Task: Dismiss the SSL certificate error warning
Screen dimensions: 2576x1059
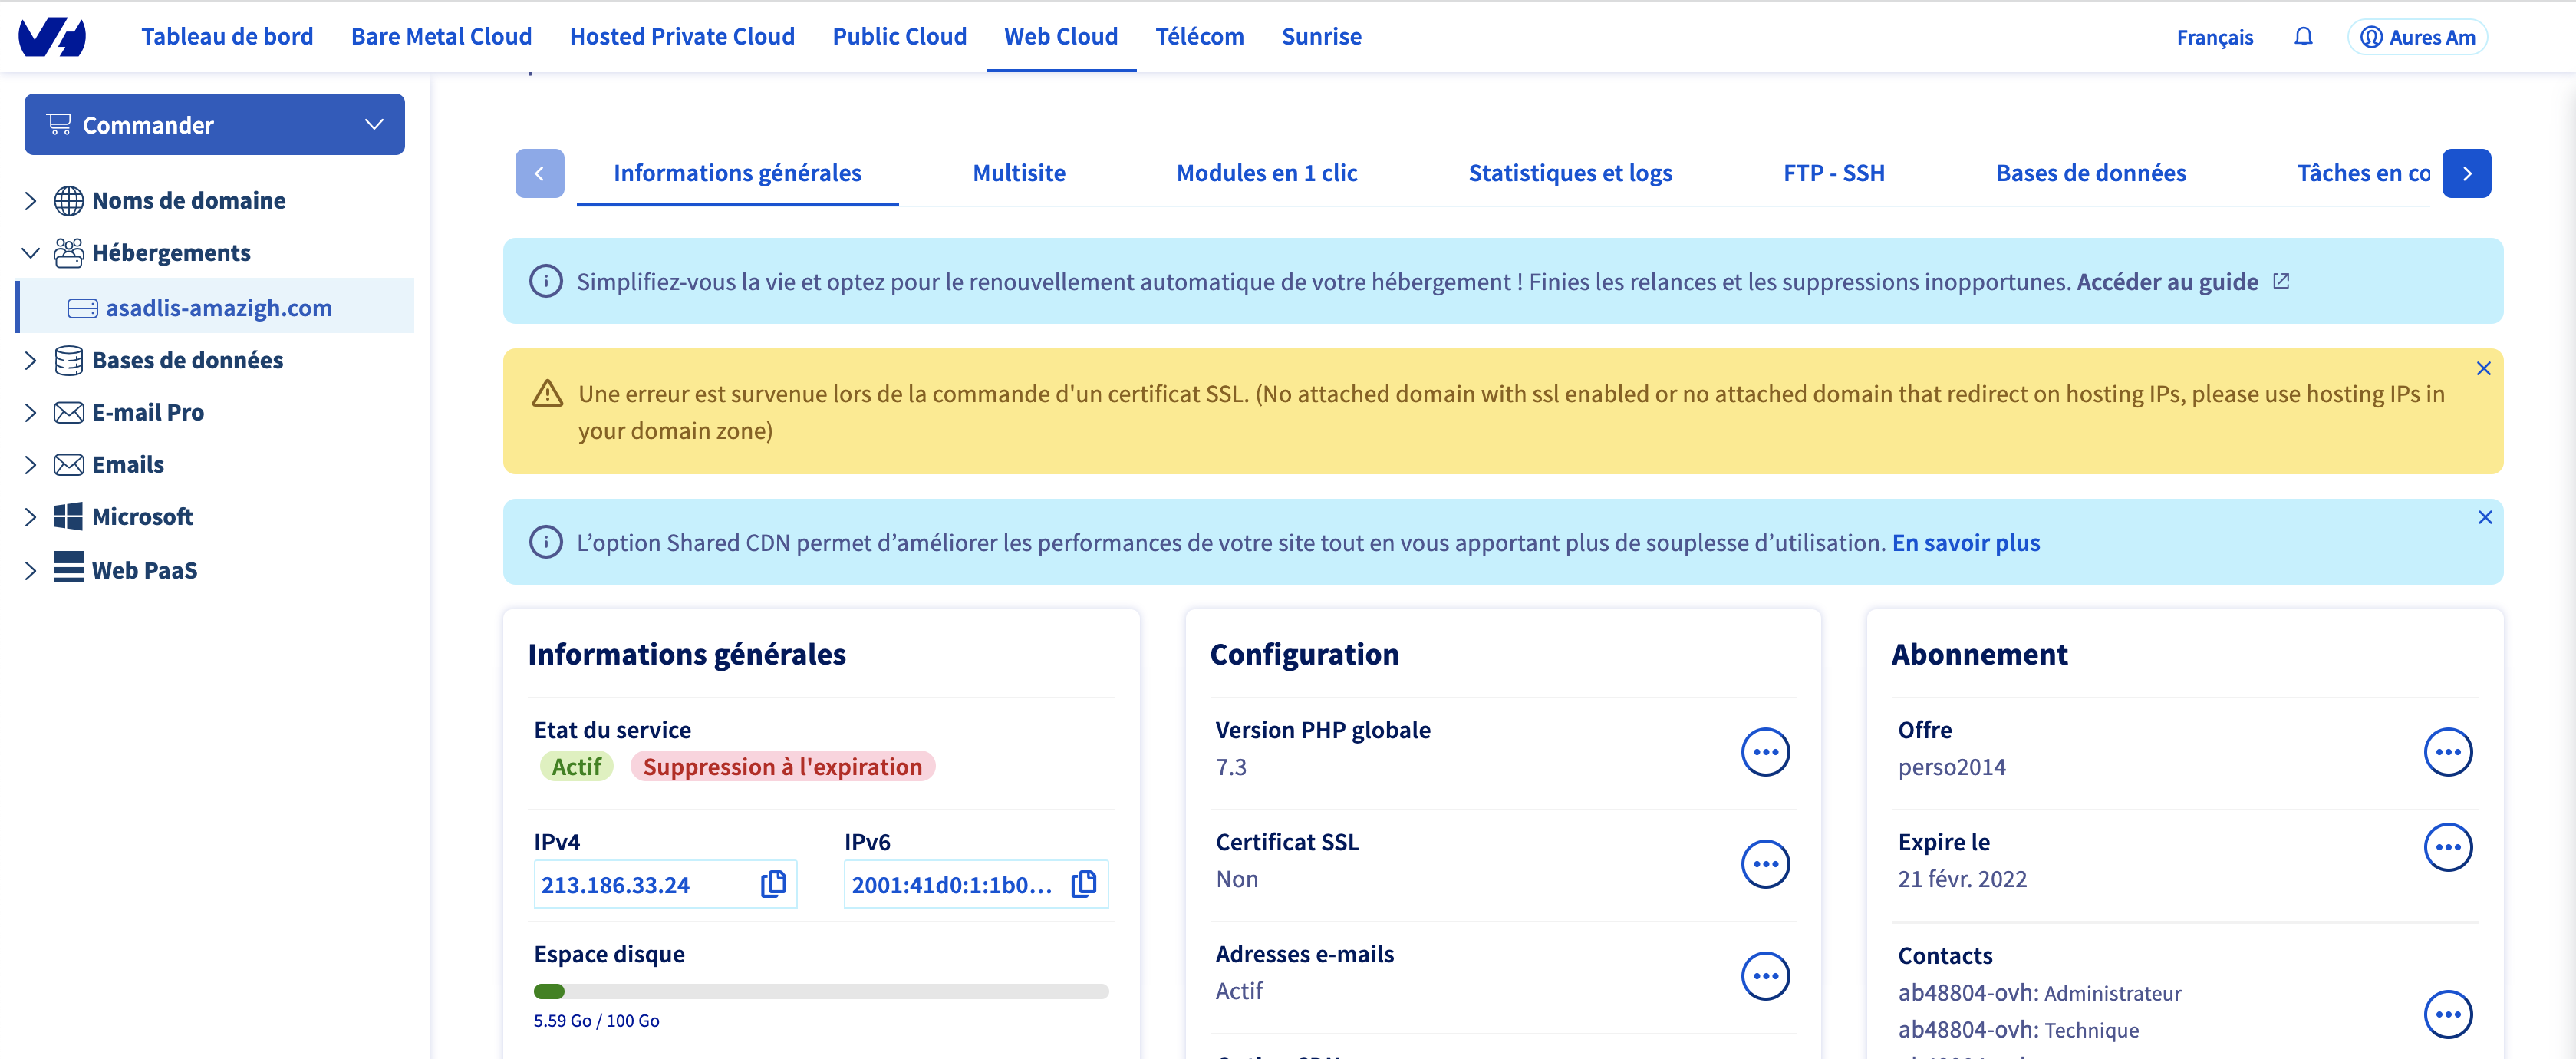Action: (x=2483, y=369)
